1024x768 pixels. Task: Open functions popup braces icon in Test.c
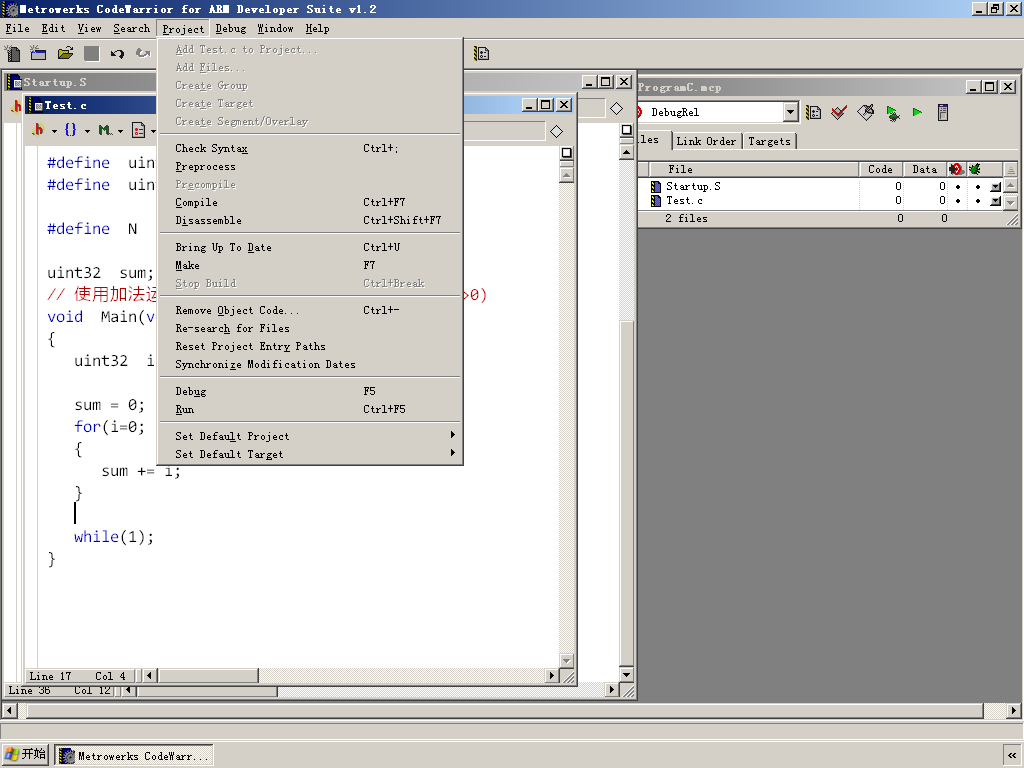[71, 130]
